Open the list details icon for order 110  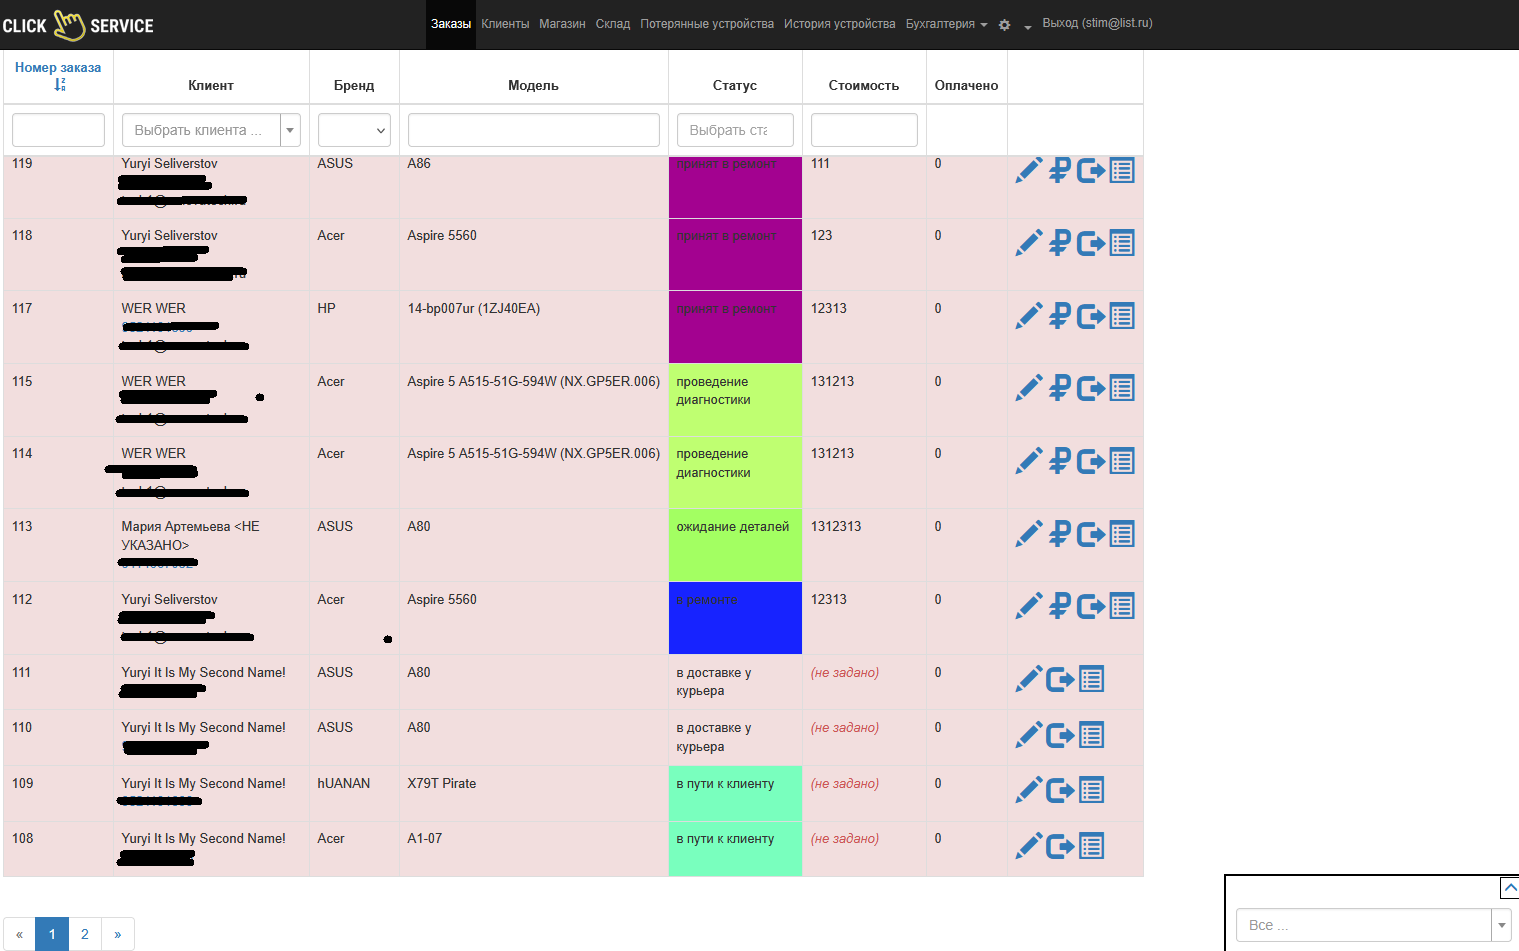[1091, 735]
